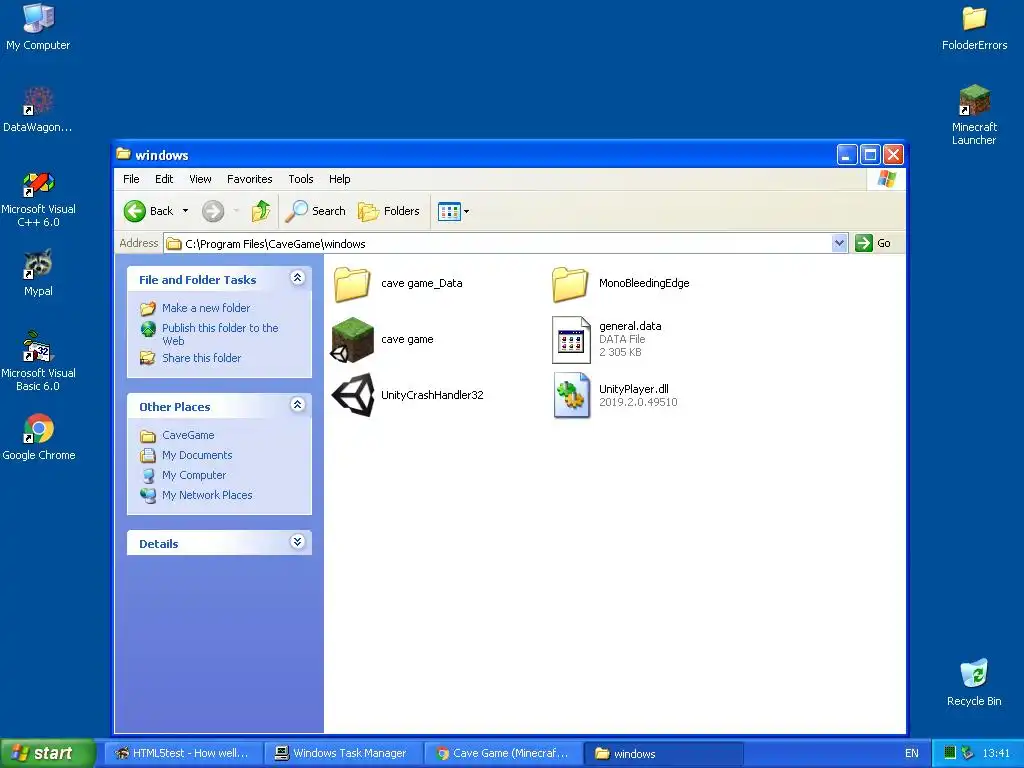Click the Go button

(873, 244)
